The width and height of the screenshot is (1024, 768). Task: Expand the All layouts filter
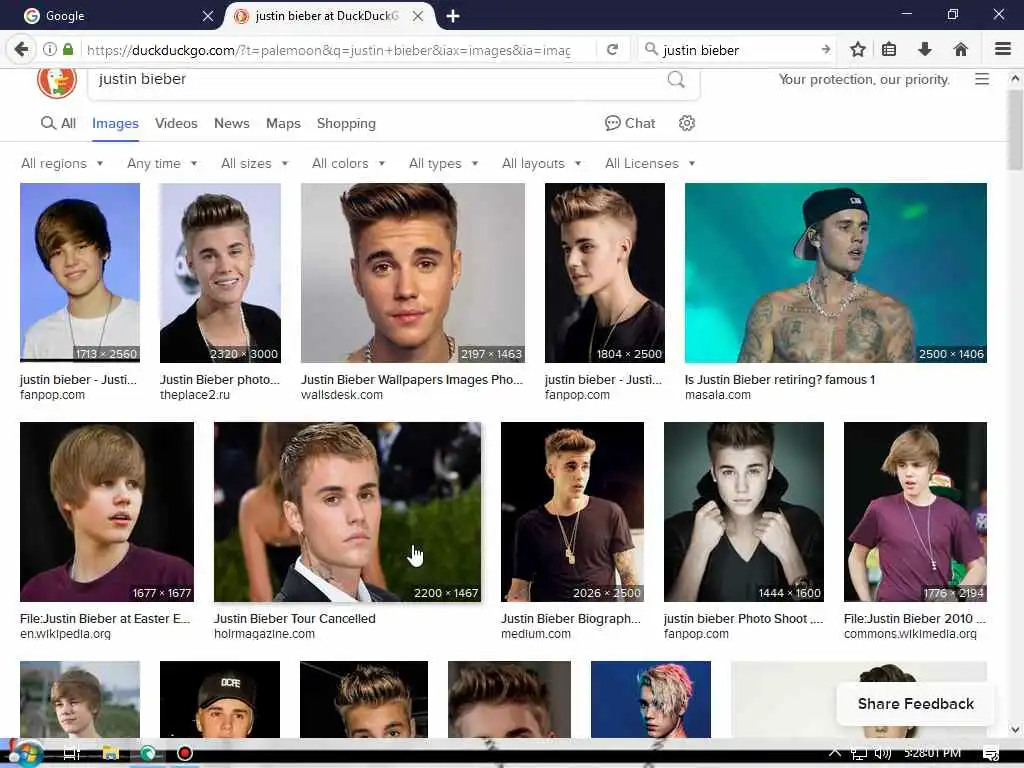541,164
